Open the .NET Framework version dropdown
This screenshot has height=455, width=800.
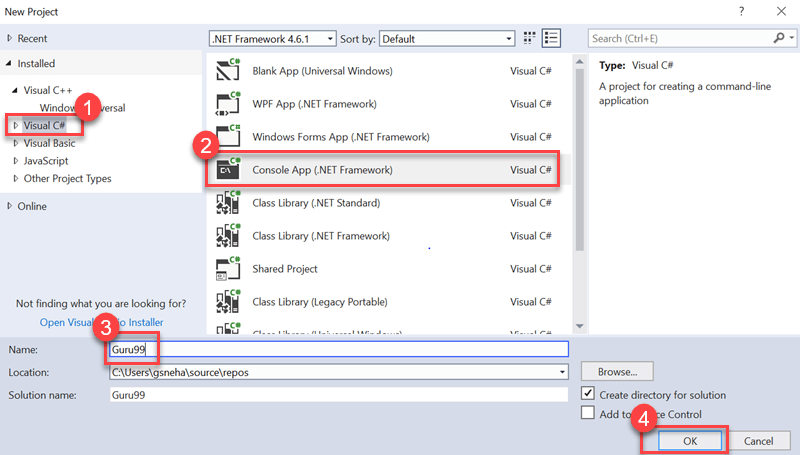coord(270,38)
